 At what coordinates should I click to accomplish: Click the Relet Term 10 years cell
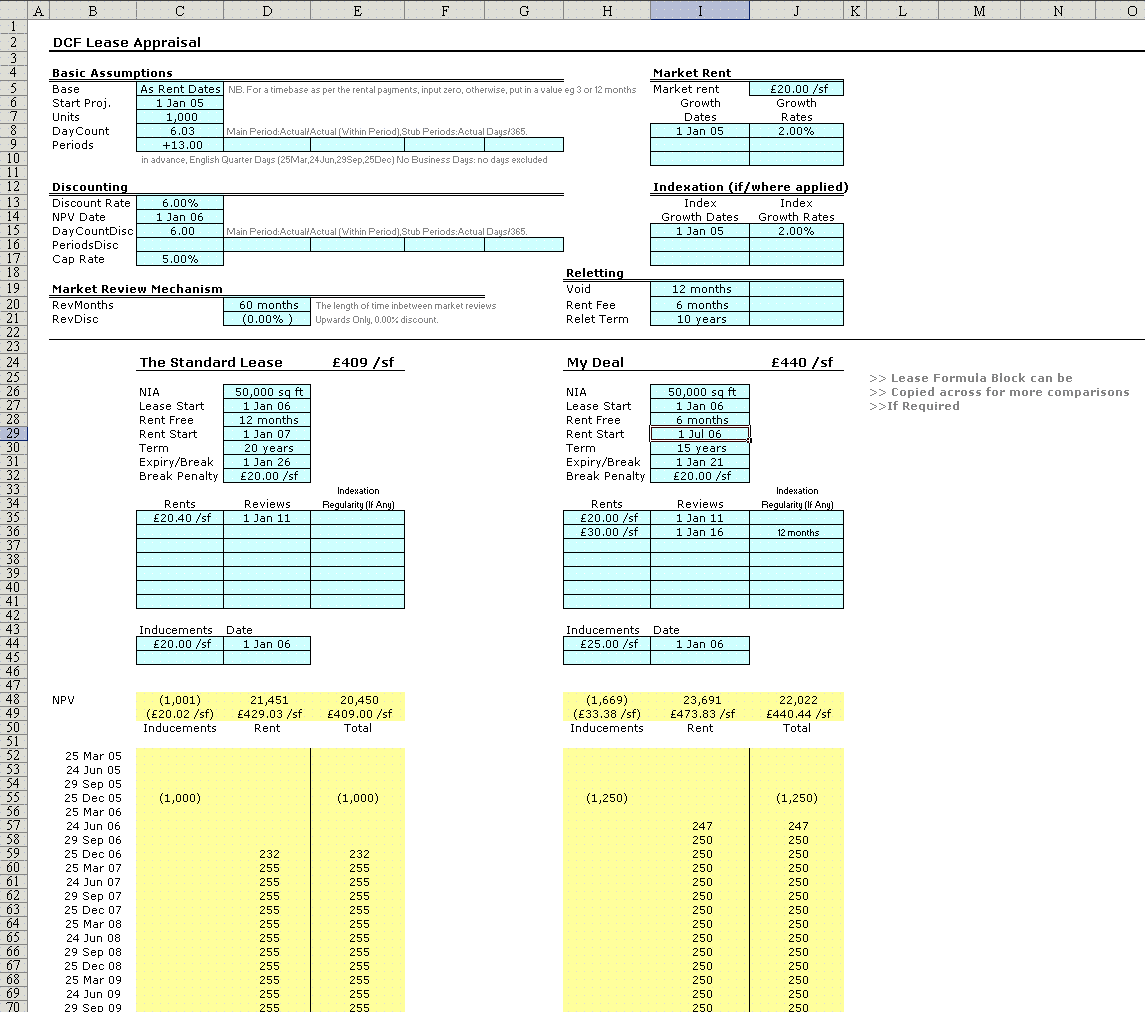click(x=699, y=319)
